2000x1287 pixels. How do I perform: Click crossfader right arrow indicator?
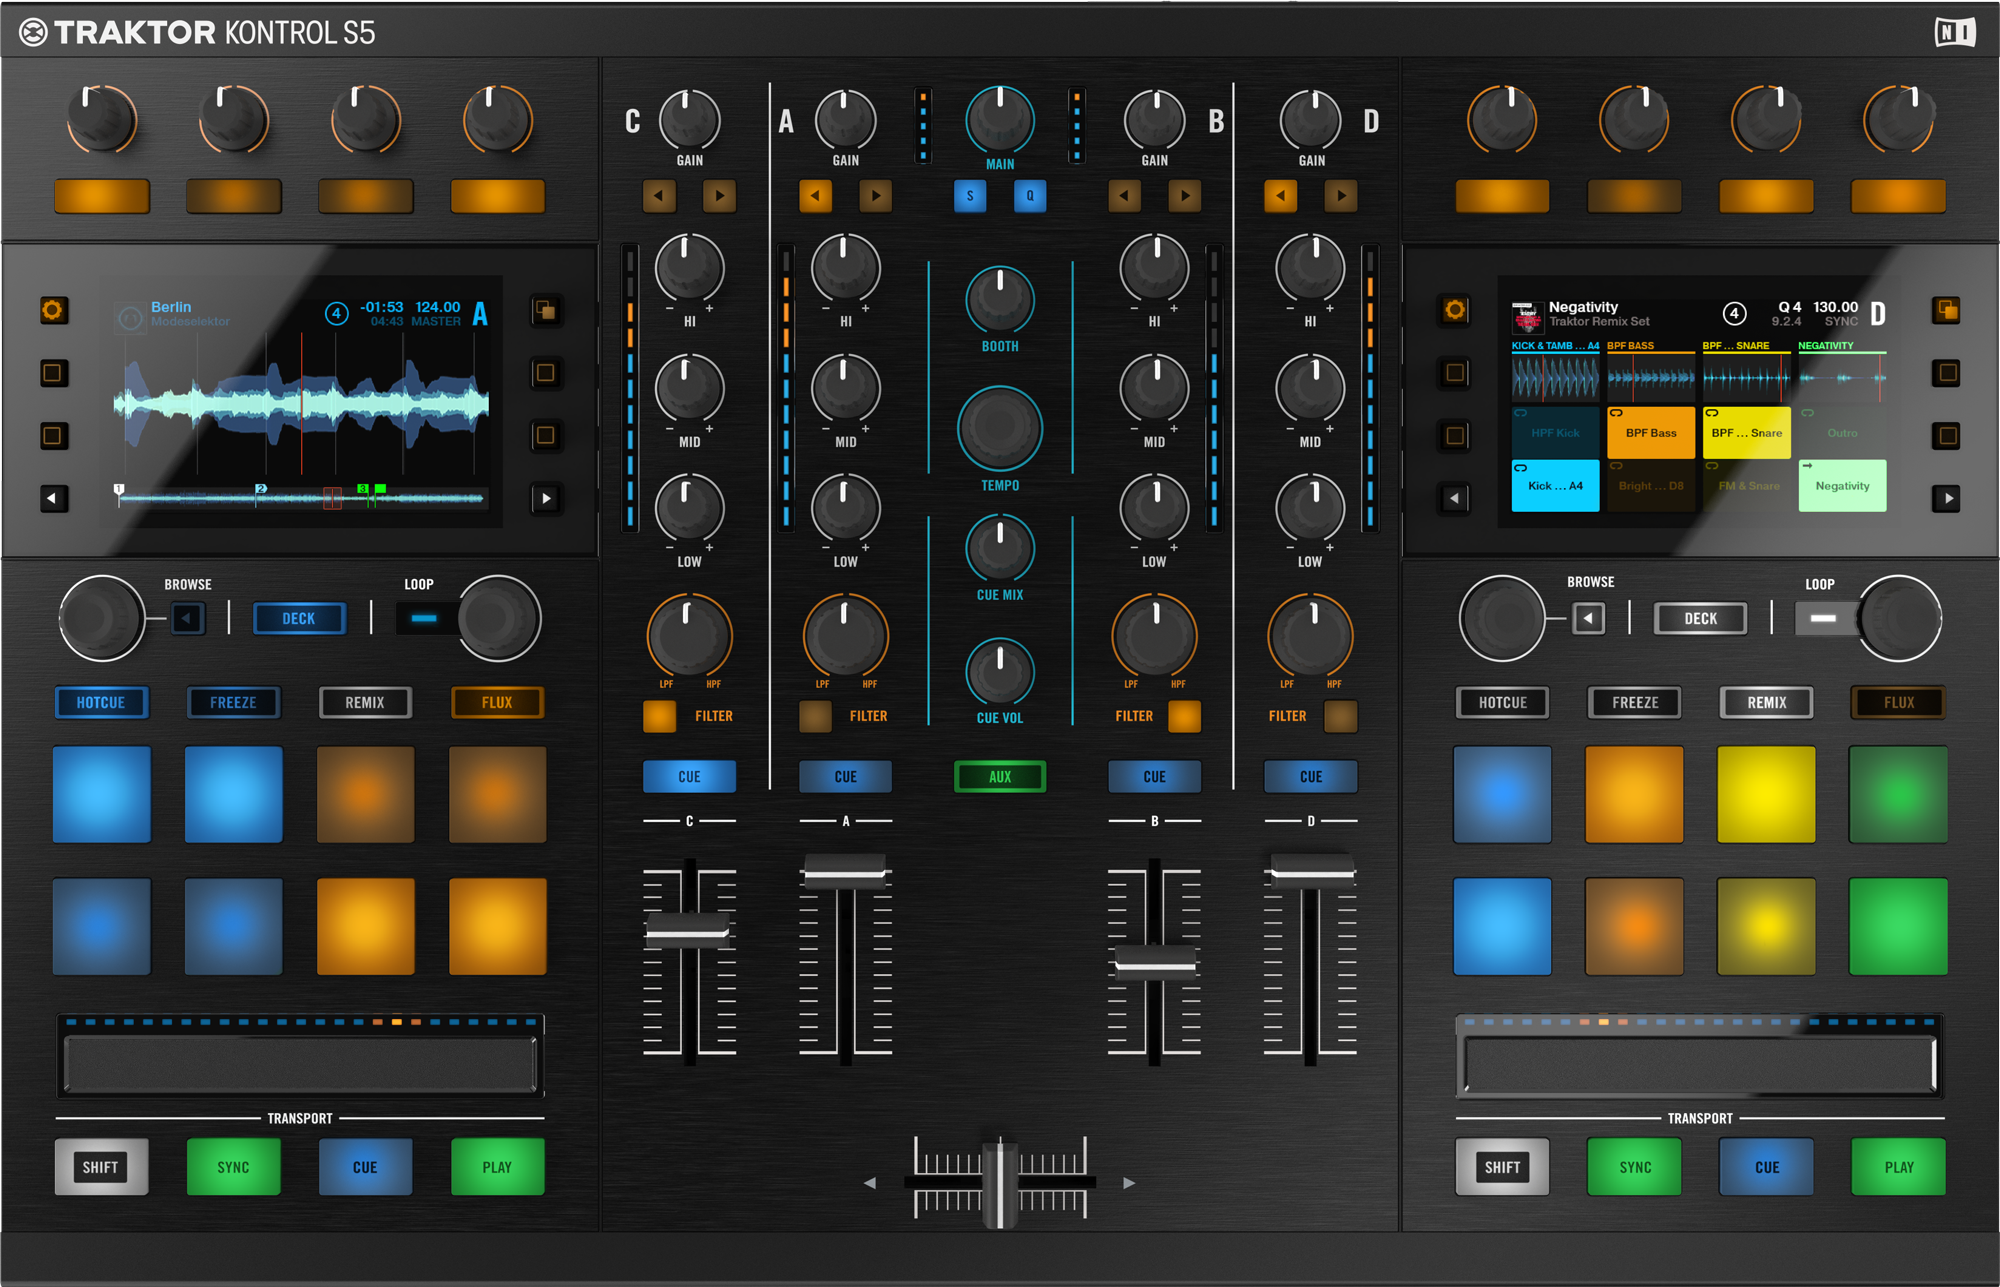[x=1129, y=1183]
